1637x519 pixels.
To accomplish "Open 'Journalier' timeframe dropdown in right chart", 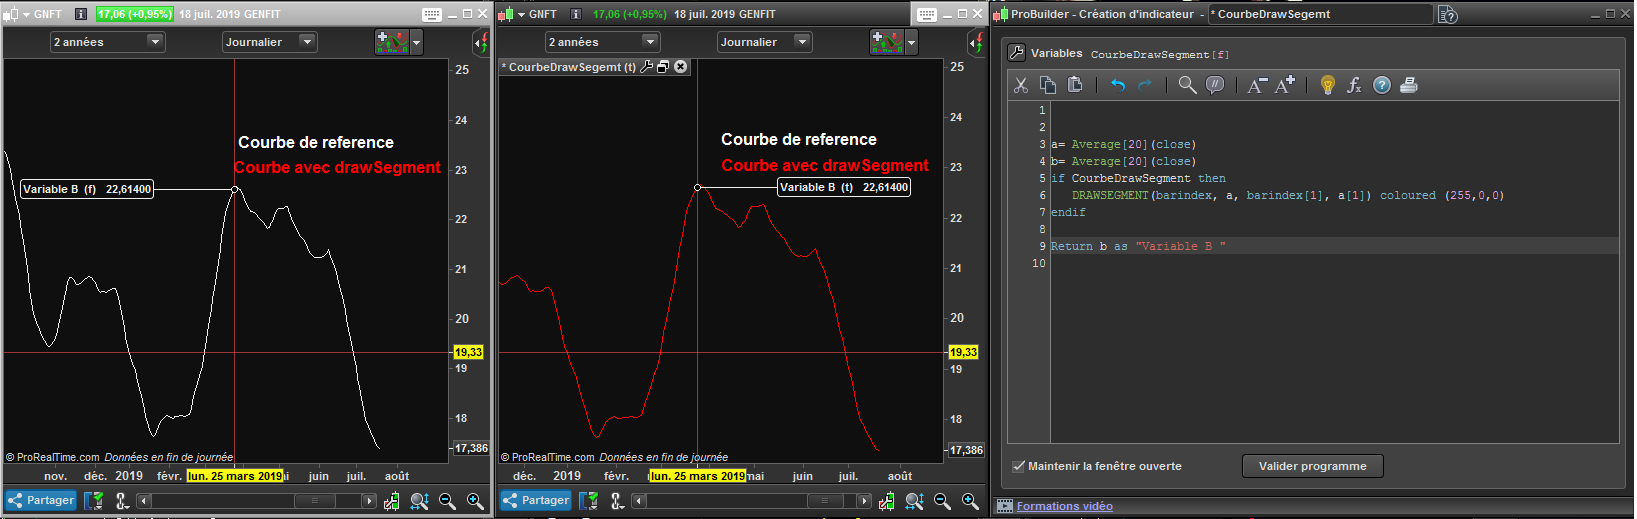I will point(764,42).
